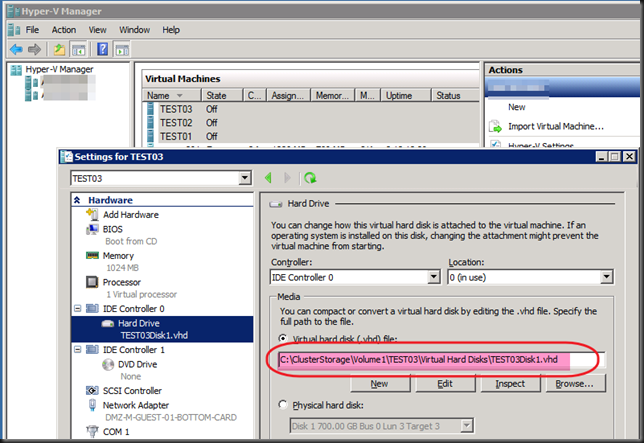Collapse the IDE Controller 1 tree node

coord(78,349)
